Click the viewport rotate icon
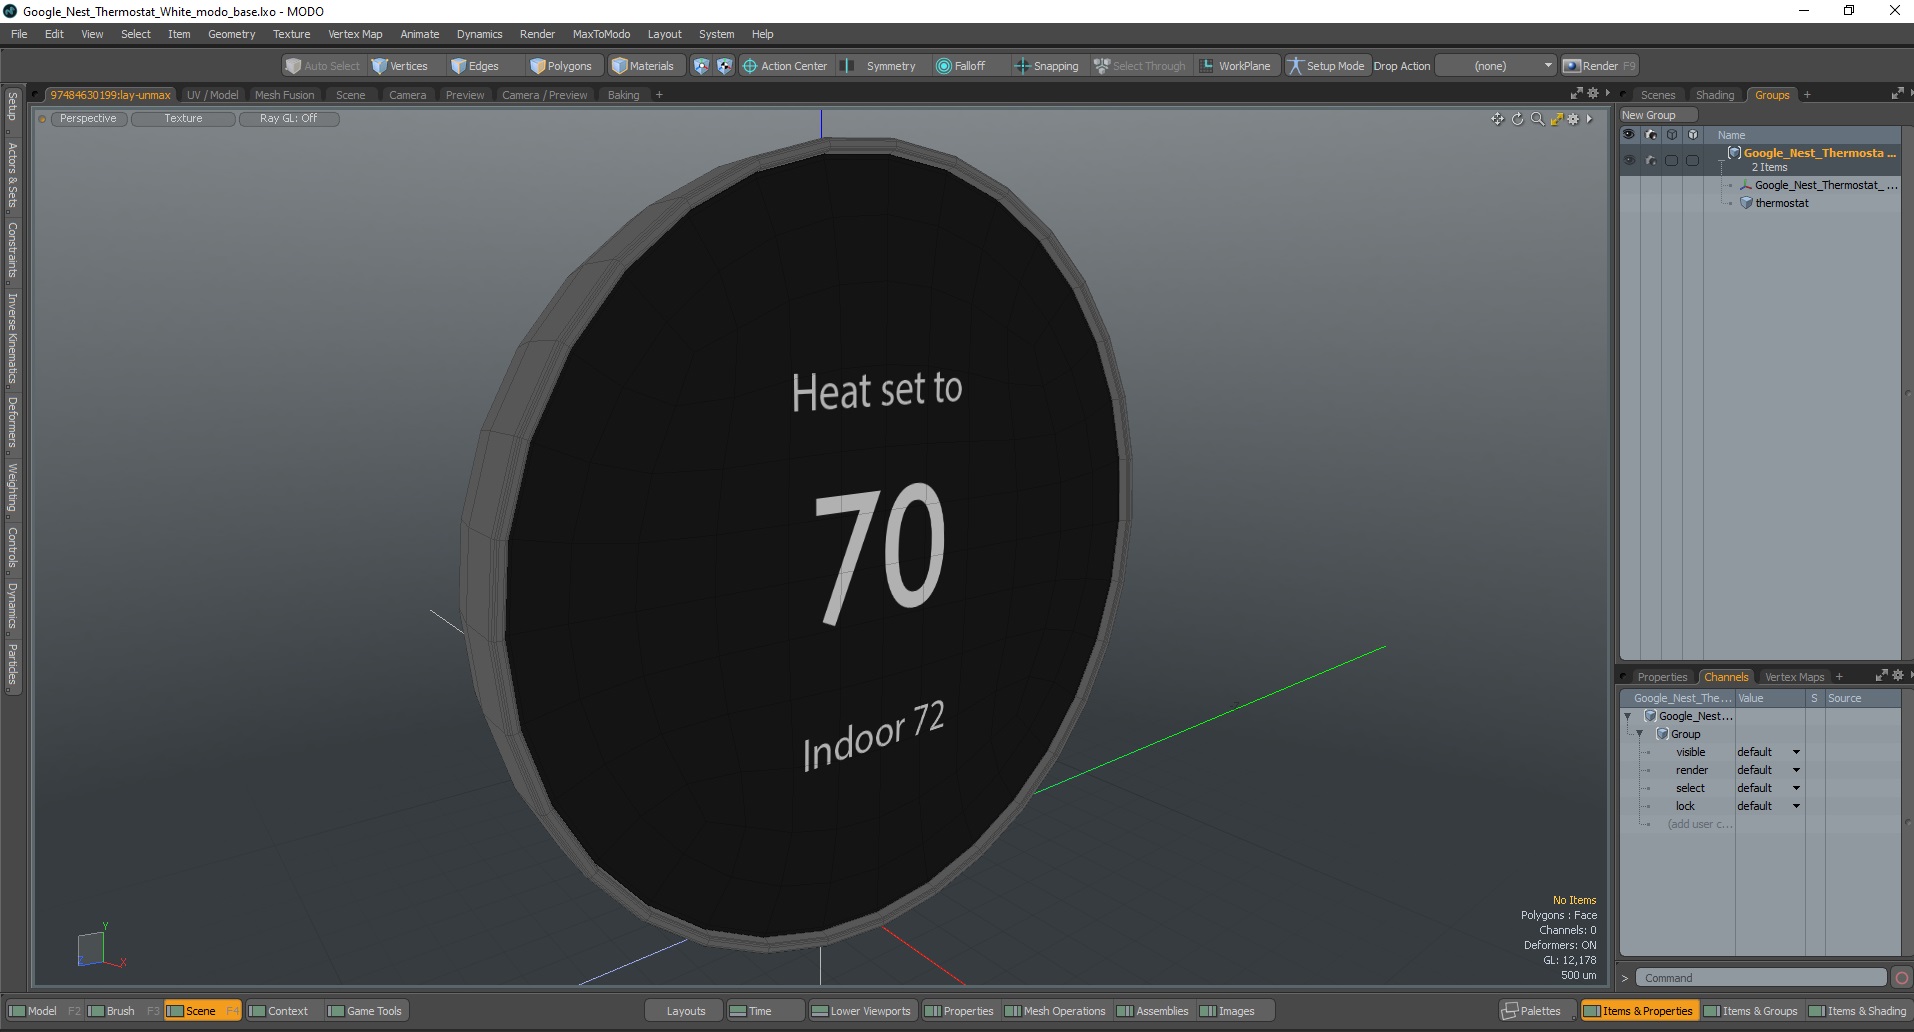1914x1032 pixels. (1517, 119)
